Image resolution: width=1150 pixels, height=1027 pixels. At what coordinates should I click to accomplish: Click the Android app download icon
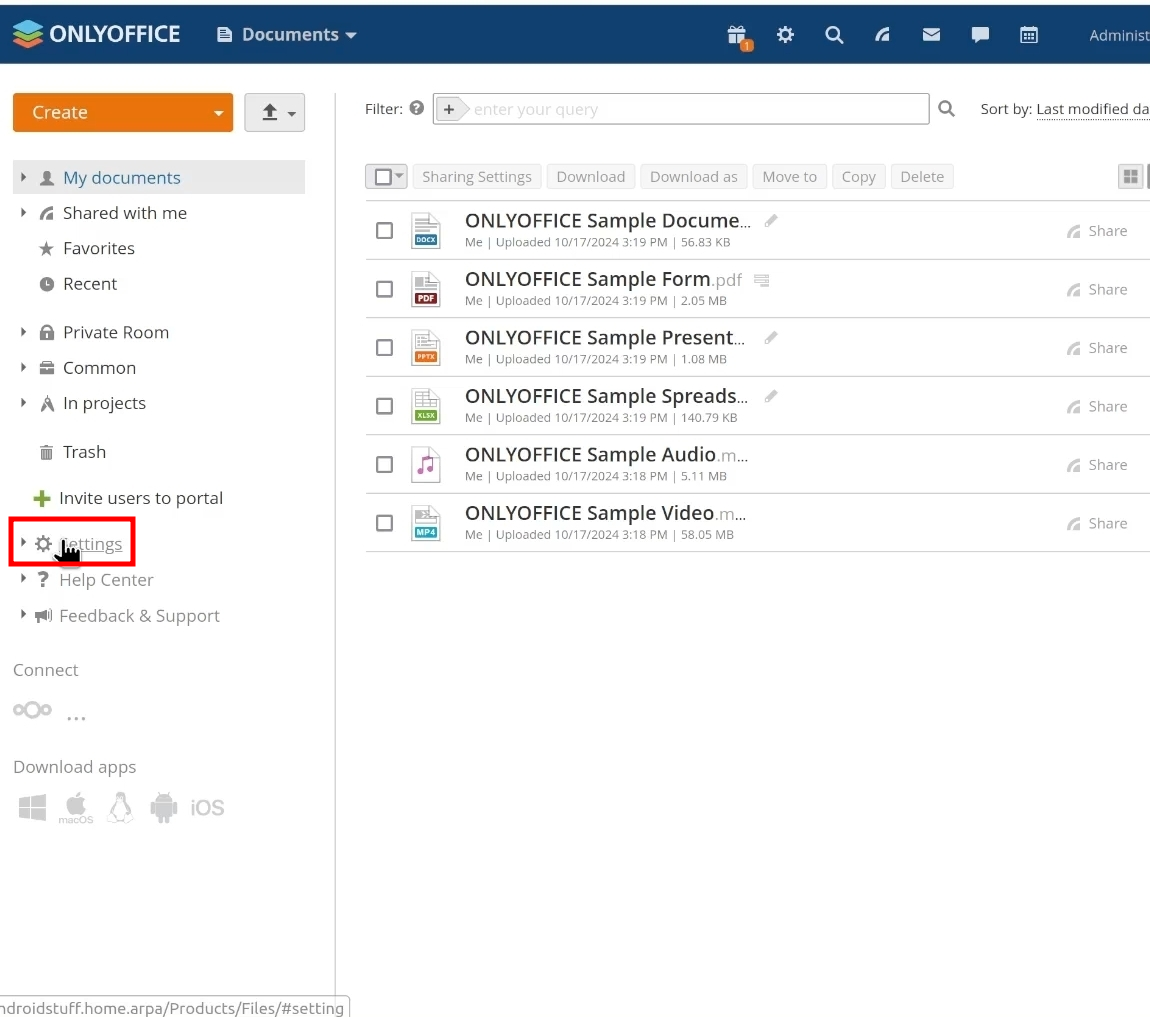tap(164, 808)
